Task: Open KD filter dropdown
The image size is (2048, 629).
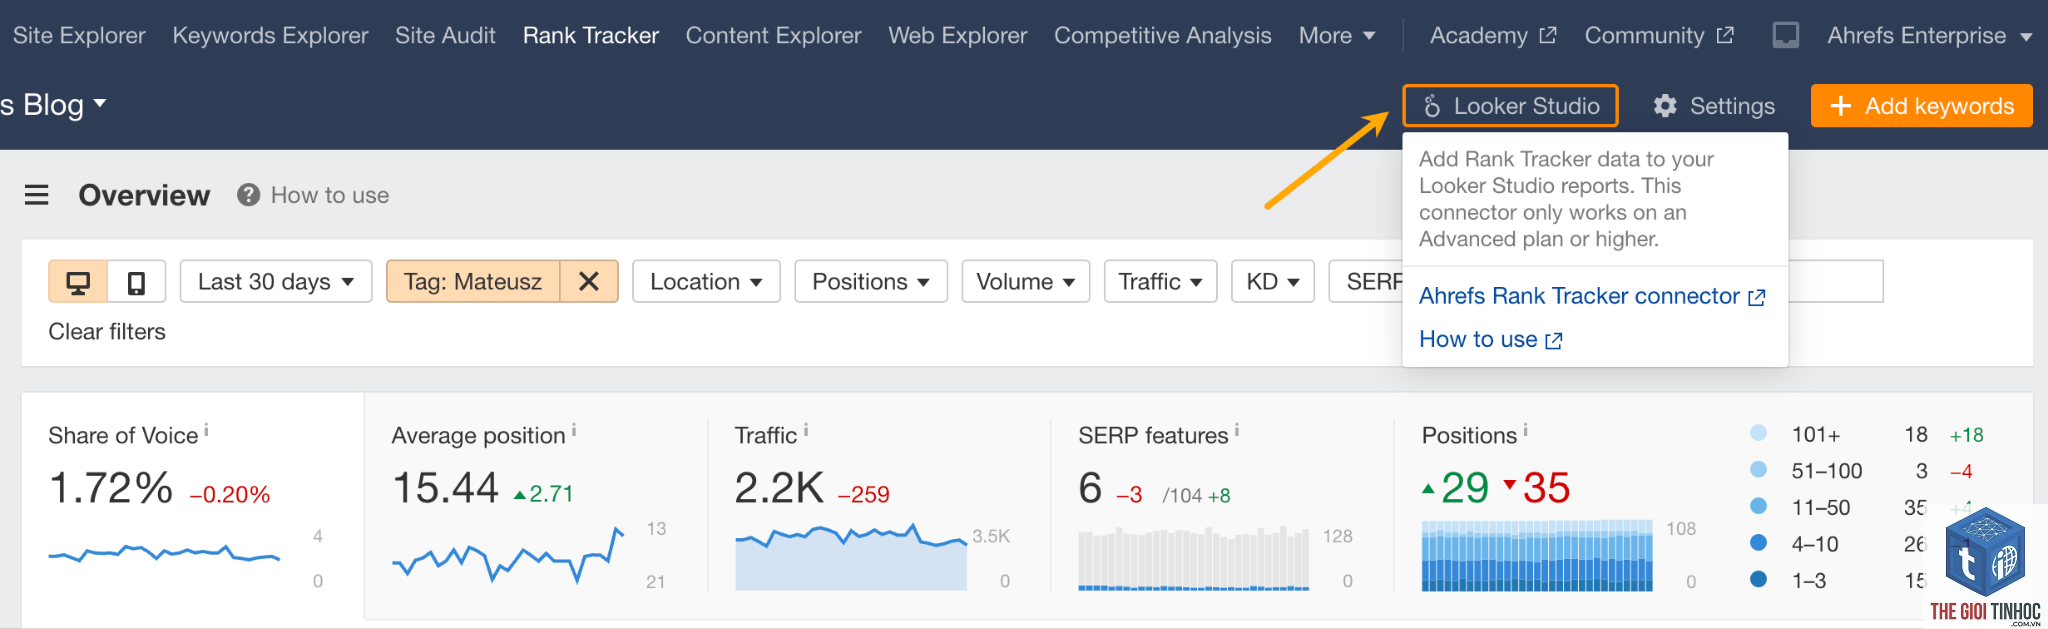Action: (x=1273, y=282)
